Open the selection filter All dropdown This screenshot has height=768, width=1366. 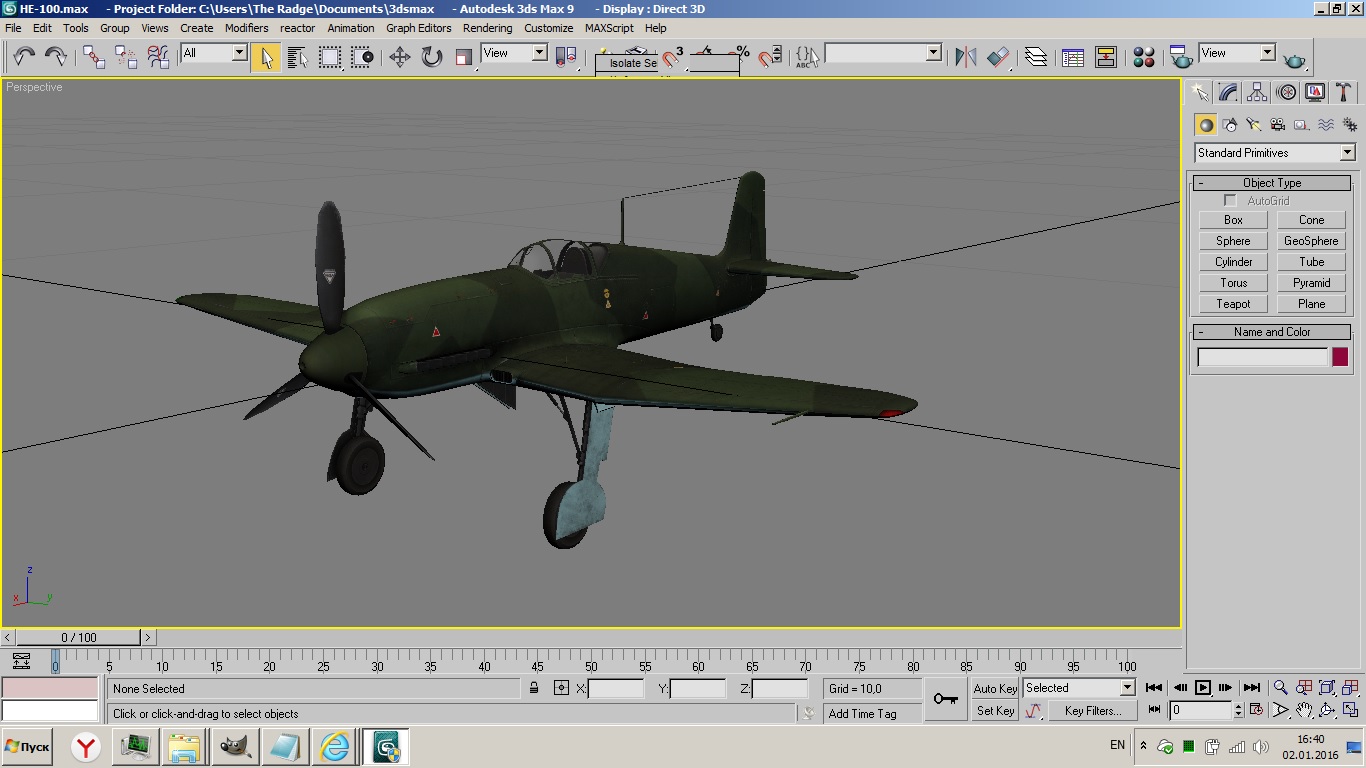pyautogui.click(x=239, y=53)
